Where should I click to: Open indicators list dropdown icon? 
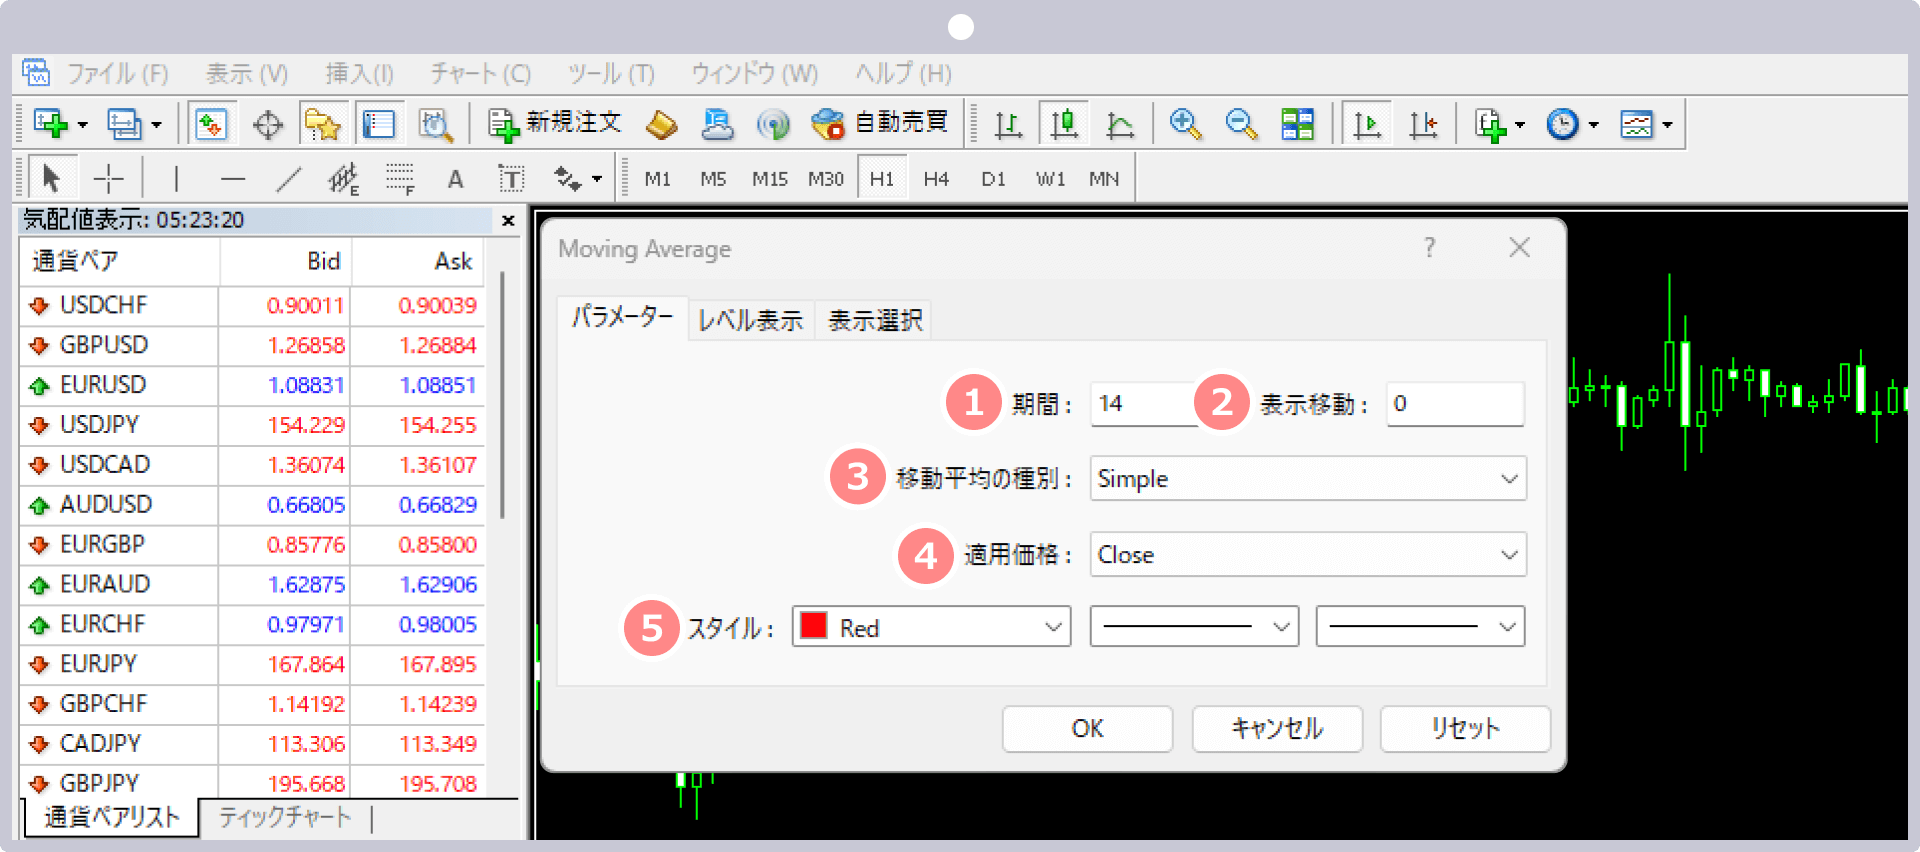(1499, 125)
